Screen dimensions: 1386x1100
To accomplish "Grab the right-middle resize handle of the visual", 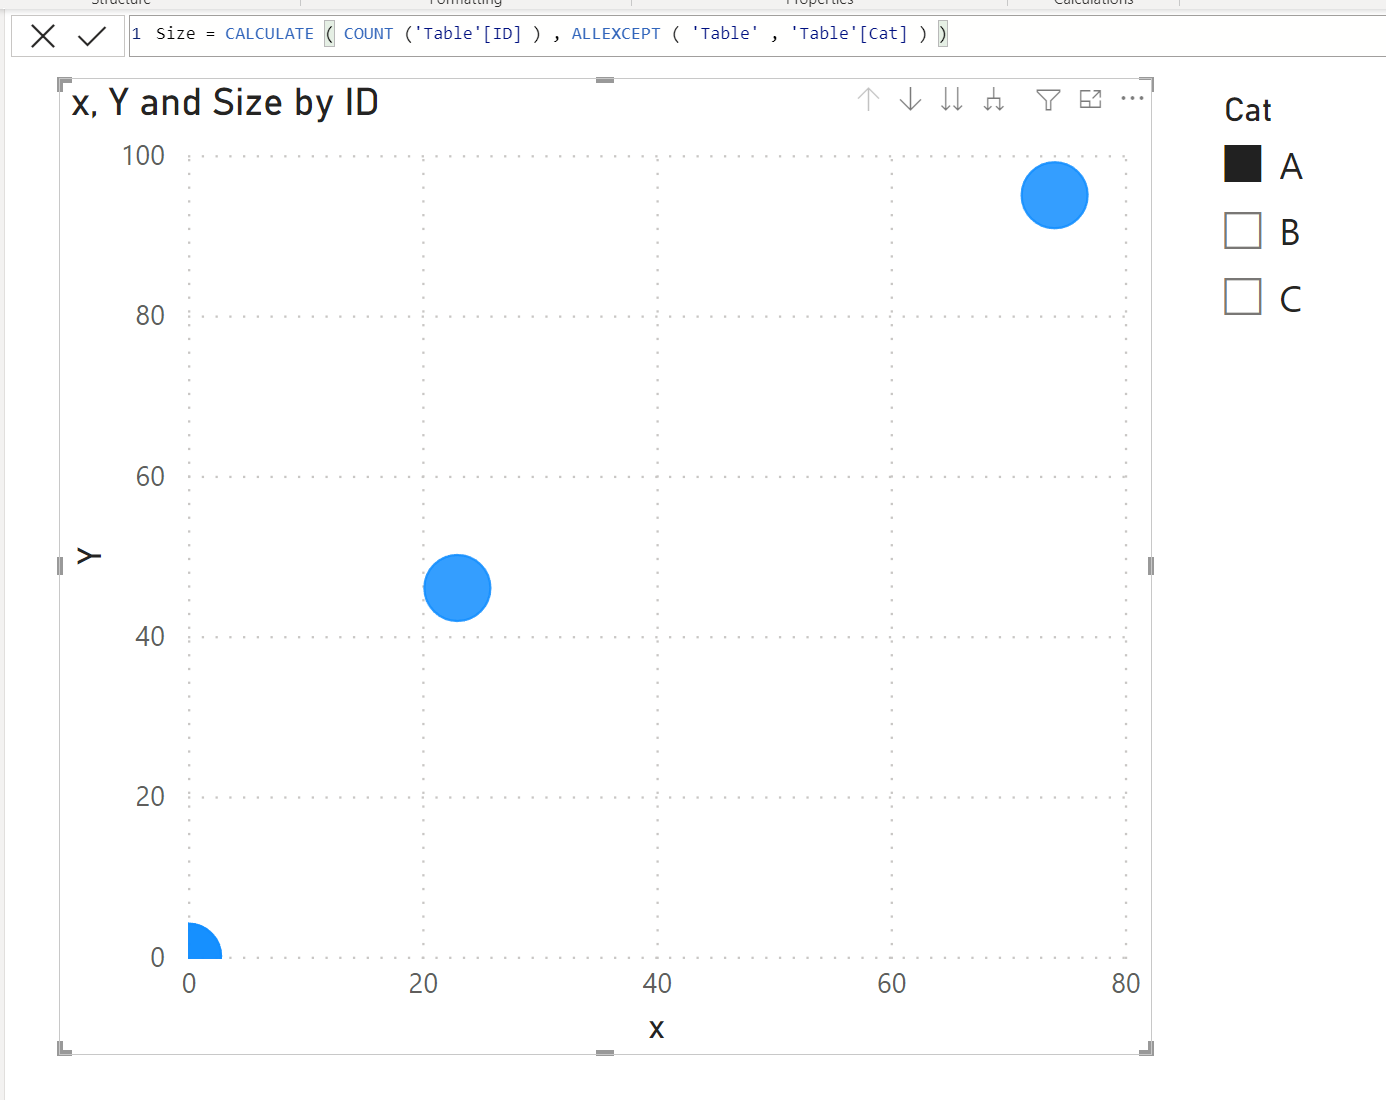I will 1151,566.
